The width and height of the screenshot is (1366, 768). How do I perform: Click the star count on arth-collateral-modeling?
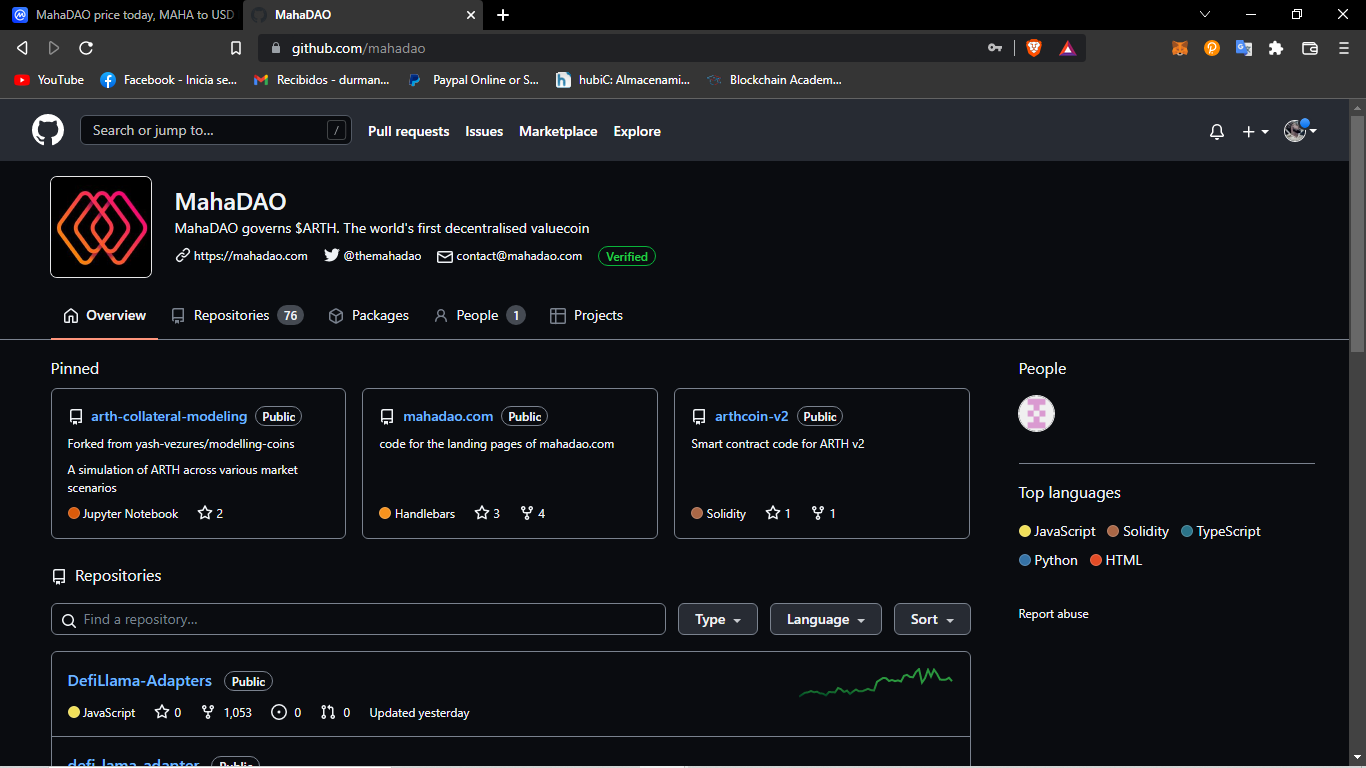(x=210, y=513)
